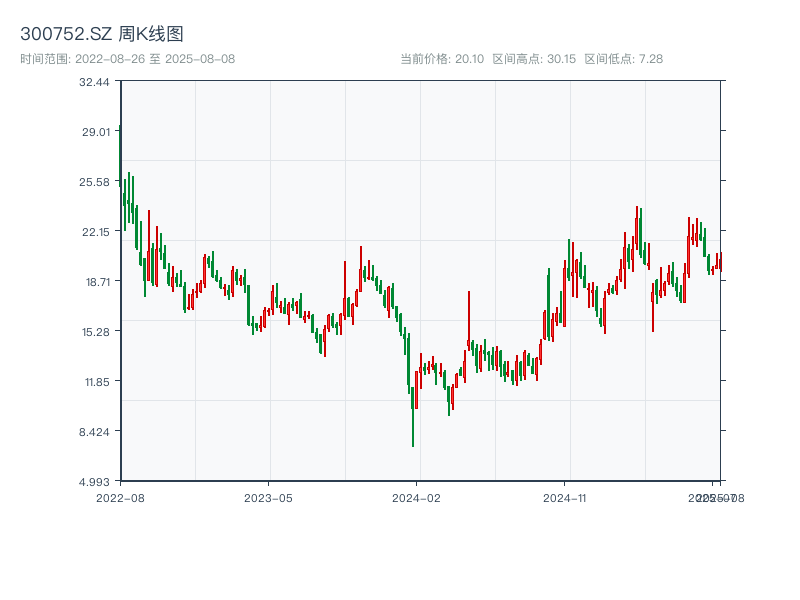
Task: Select the 29.01 price axis label
Action: coord(94,132)
